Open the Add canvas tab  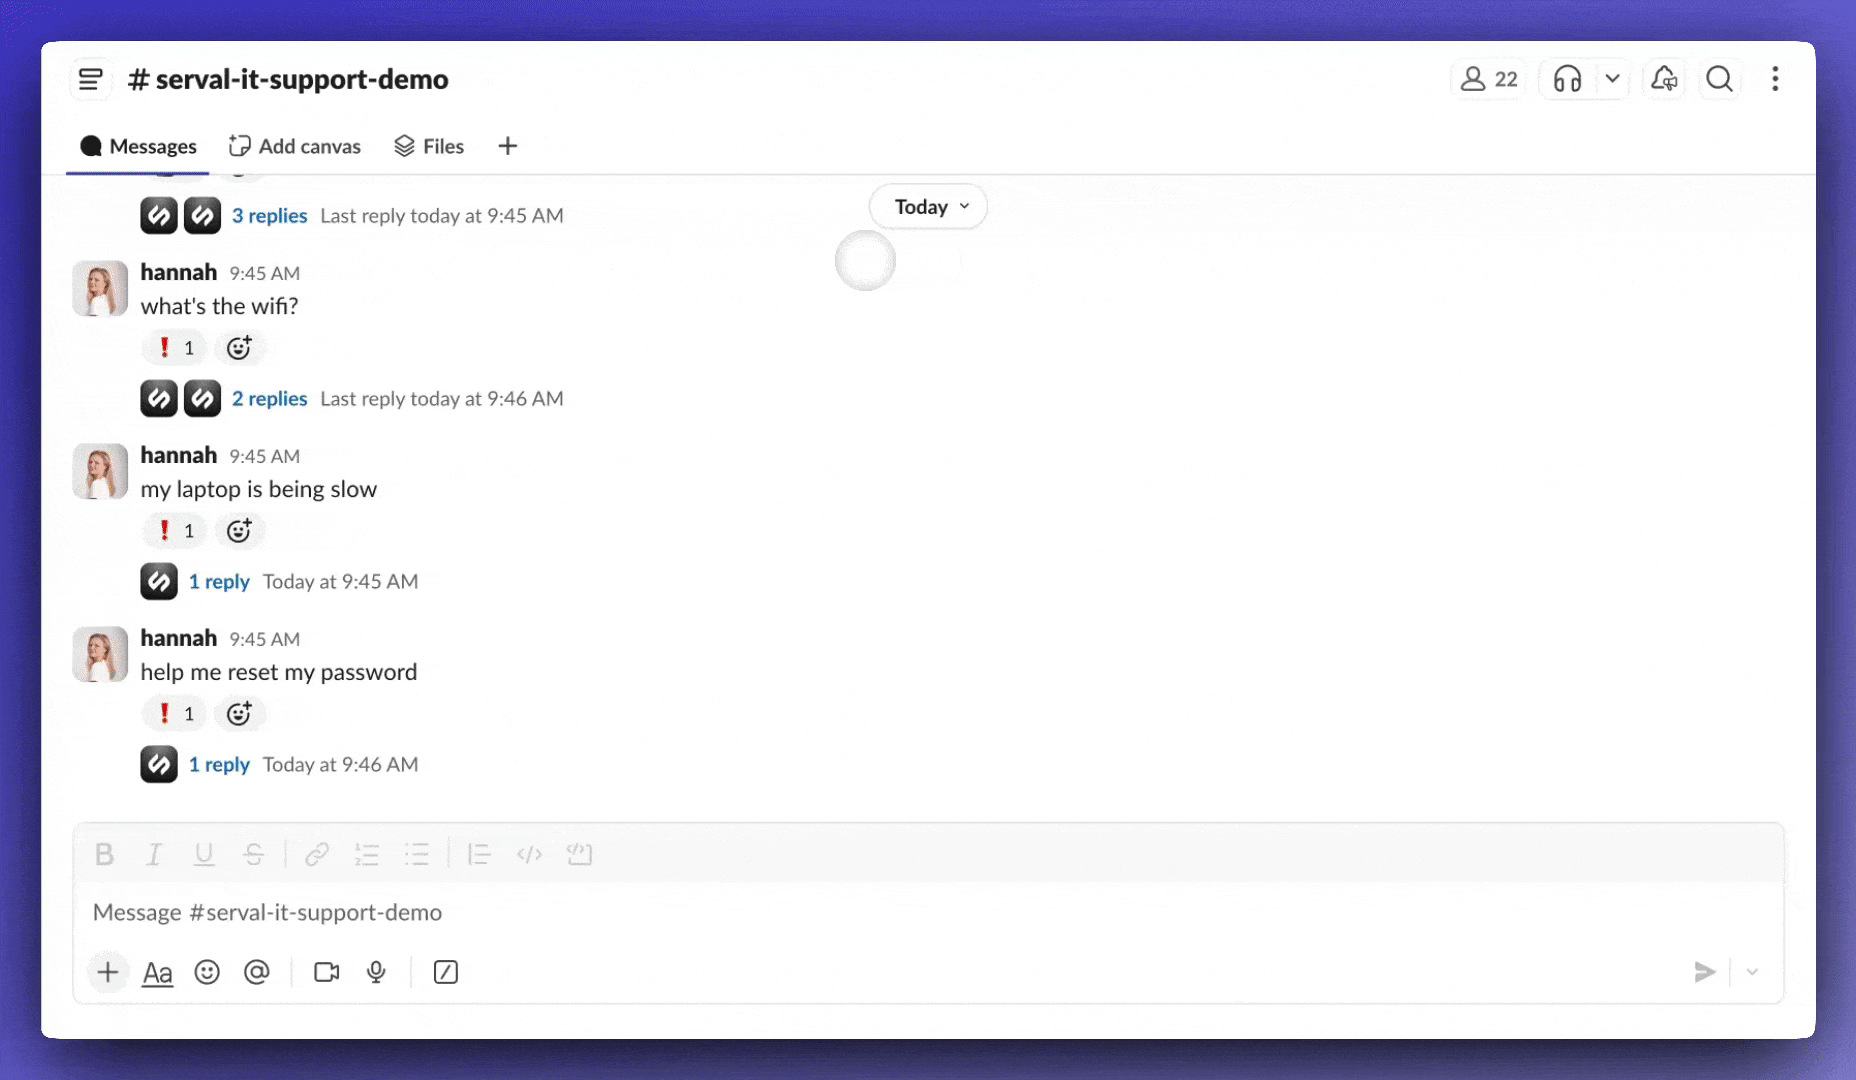(x=294, y=146)
